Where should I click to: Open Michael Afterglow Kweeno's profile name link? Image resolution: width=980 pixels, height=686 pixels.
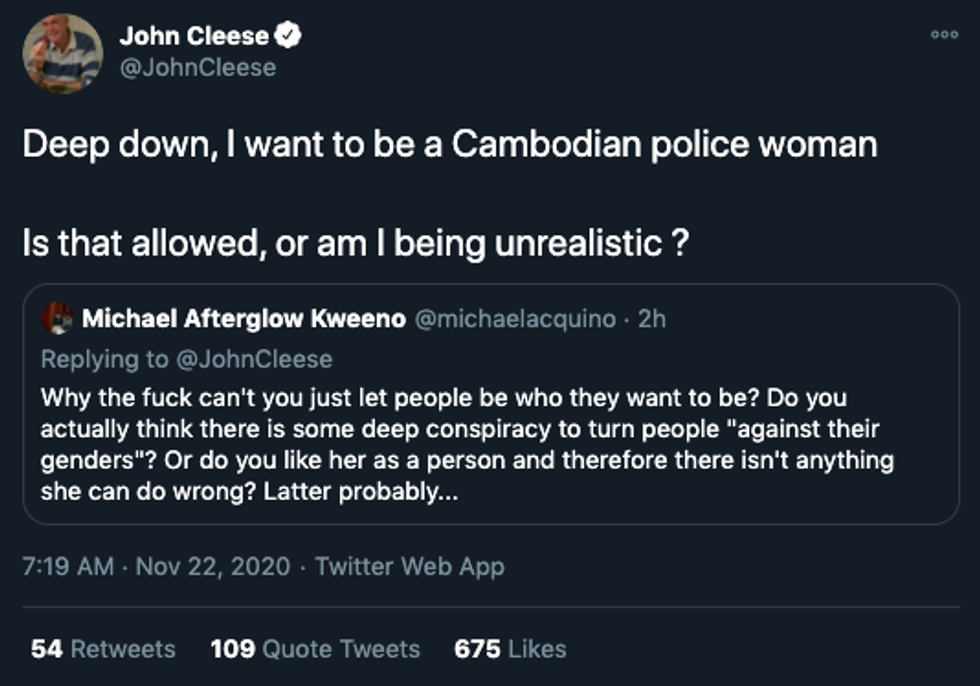click(x=243, y=319)
